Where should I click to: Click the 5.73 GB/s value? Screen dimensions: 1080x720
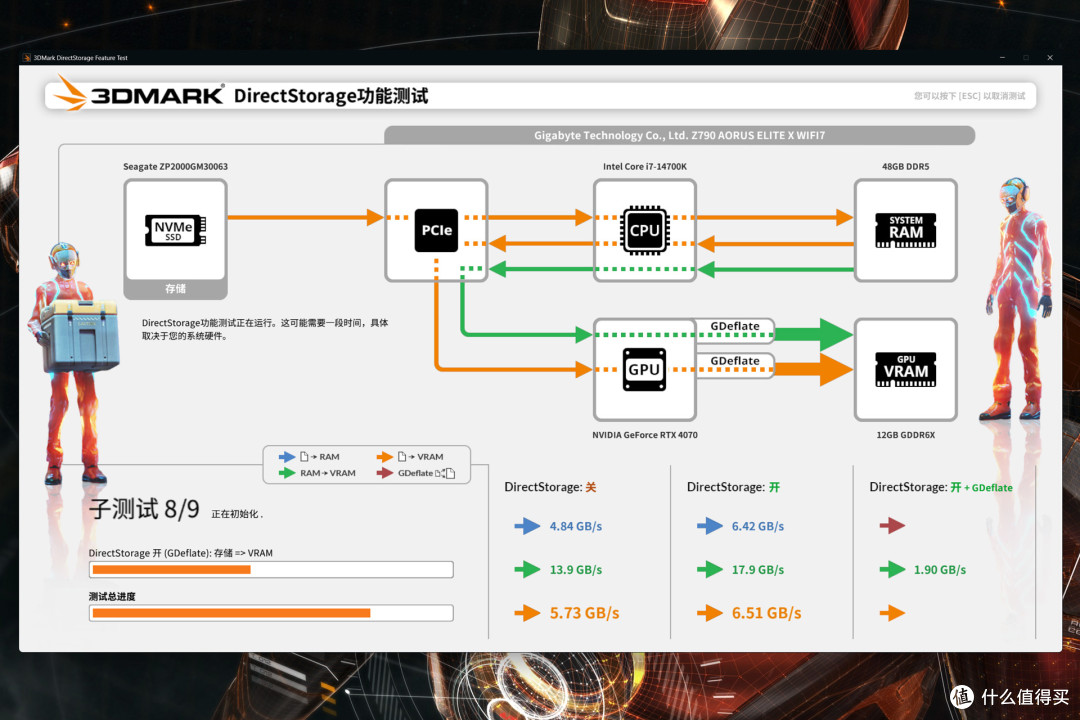(584, 613)
